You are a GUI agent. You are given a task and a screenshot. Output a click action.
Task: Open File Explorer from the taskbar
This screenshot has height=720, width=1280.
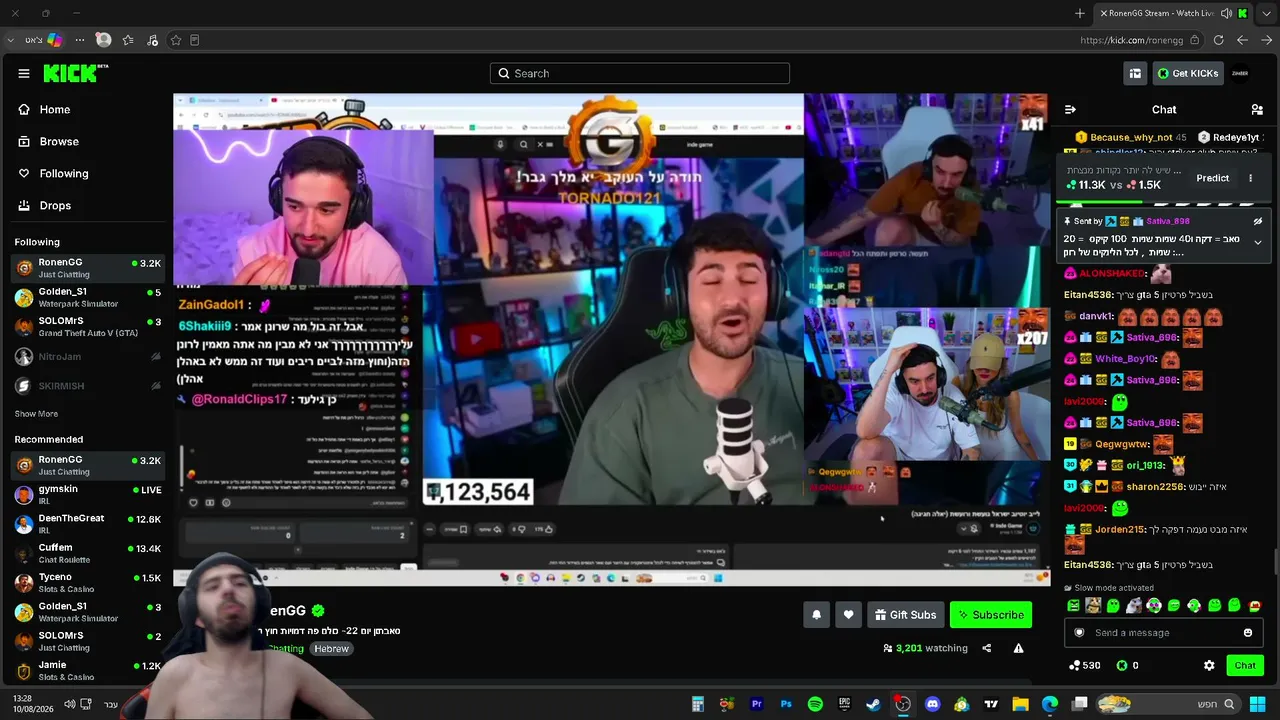click(x=1020, y=705)
